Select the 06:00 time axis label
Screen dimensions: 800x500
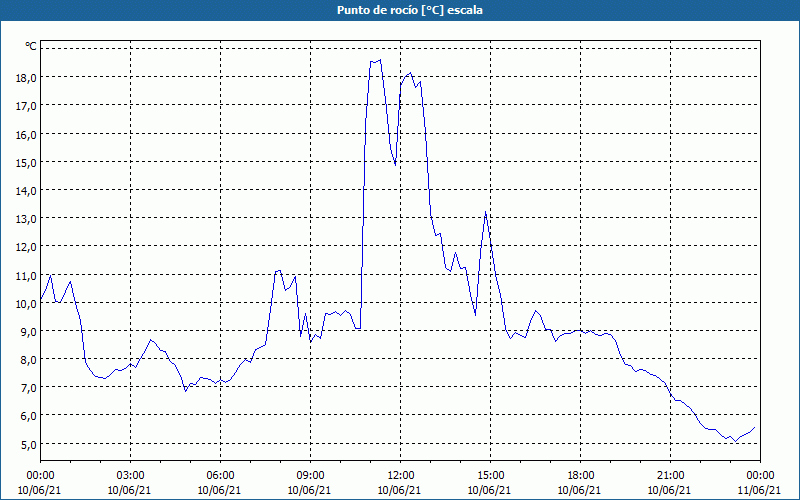pyautogui.click(x=220, y=476)
